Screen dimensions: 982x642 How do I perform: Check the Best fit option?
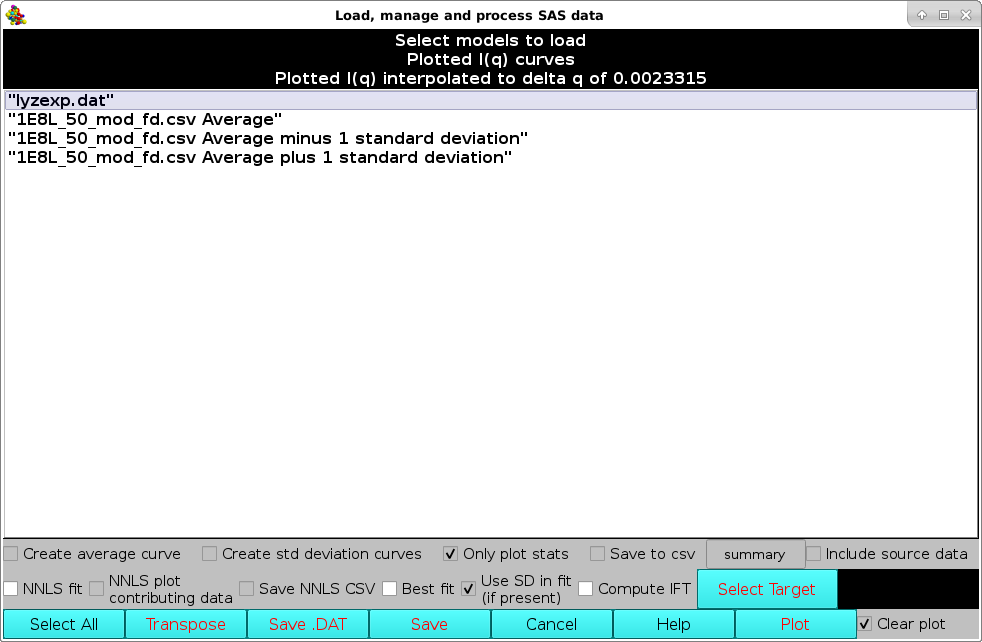pyautogui.click(x=390, y=589)
